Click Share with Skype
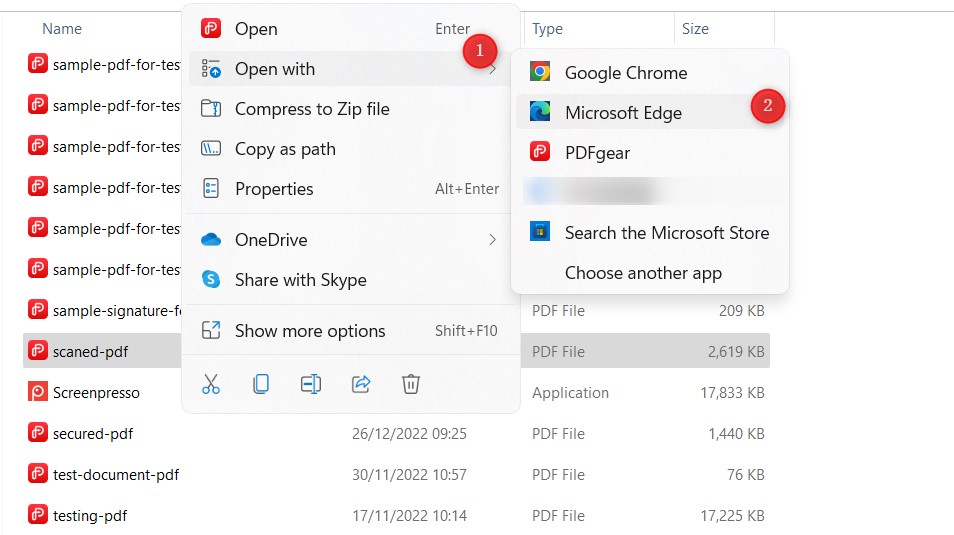The height and width of the screenshot is (535, 954). tap(300, 280)
